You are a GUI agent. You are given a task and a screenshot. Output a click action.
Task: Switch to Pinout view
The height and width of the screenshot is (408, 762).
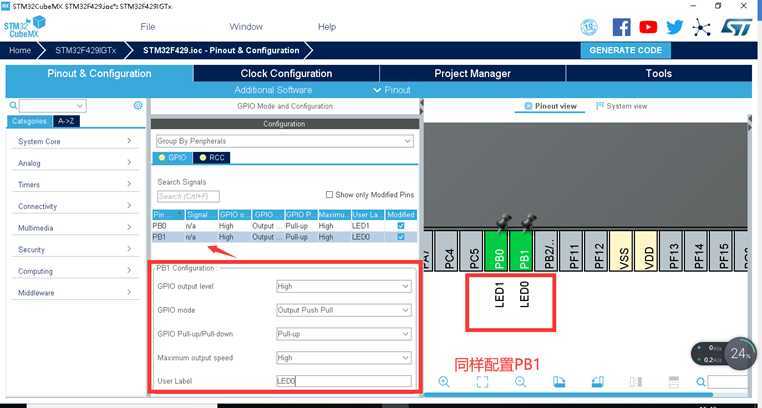[x=551, y=106]
